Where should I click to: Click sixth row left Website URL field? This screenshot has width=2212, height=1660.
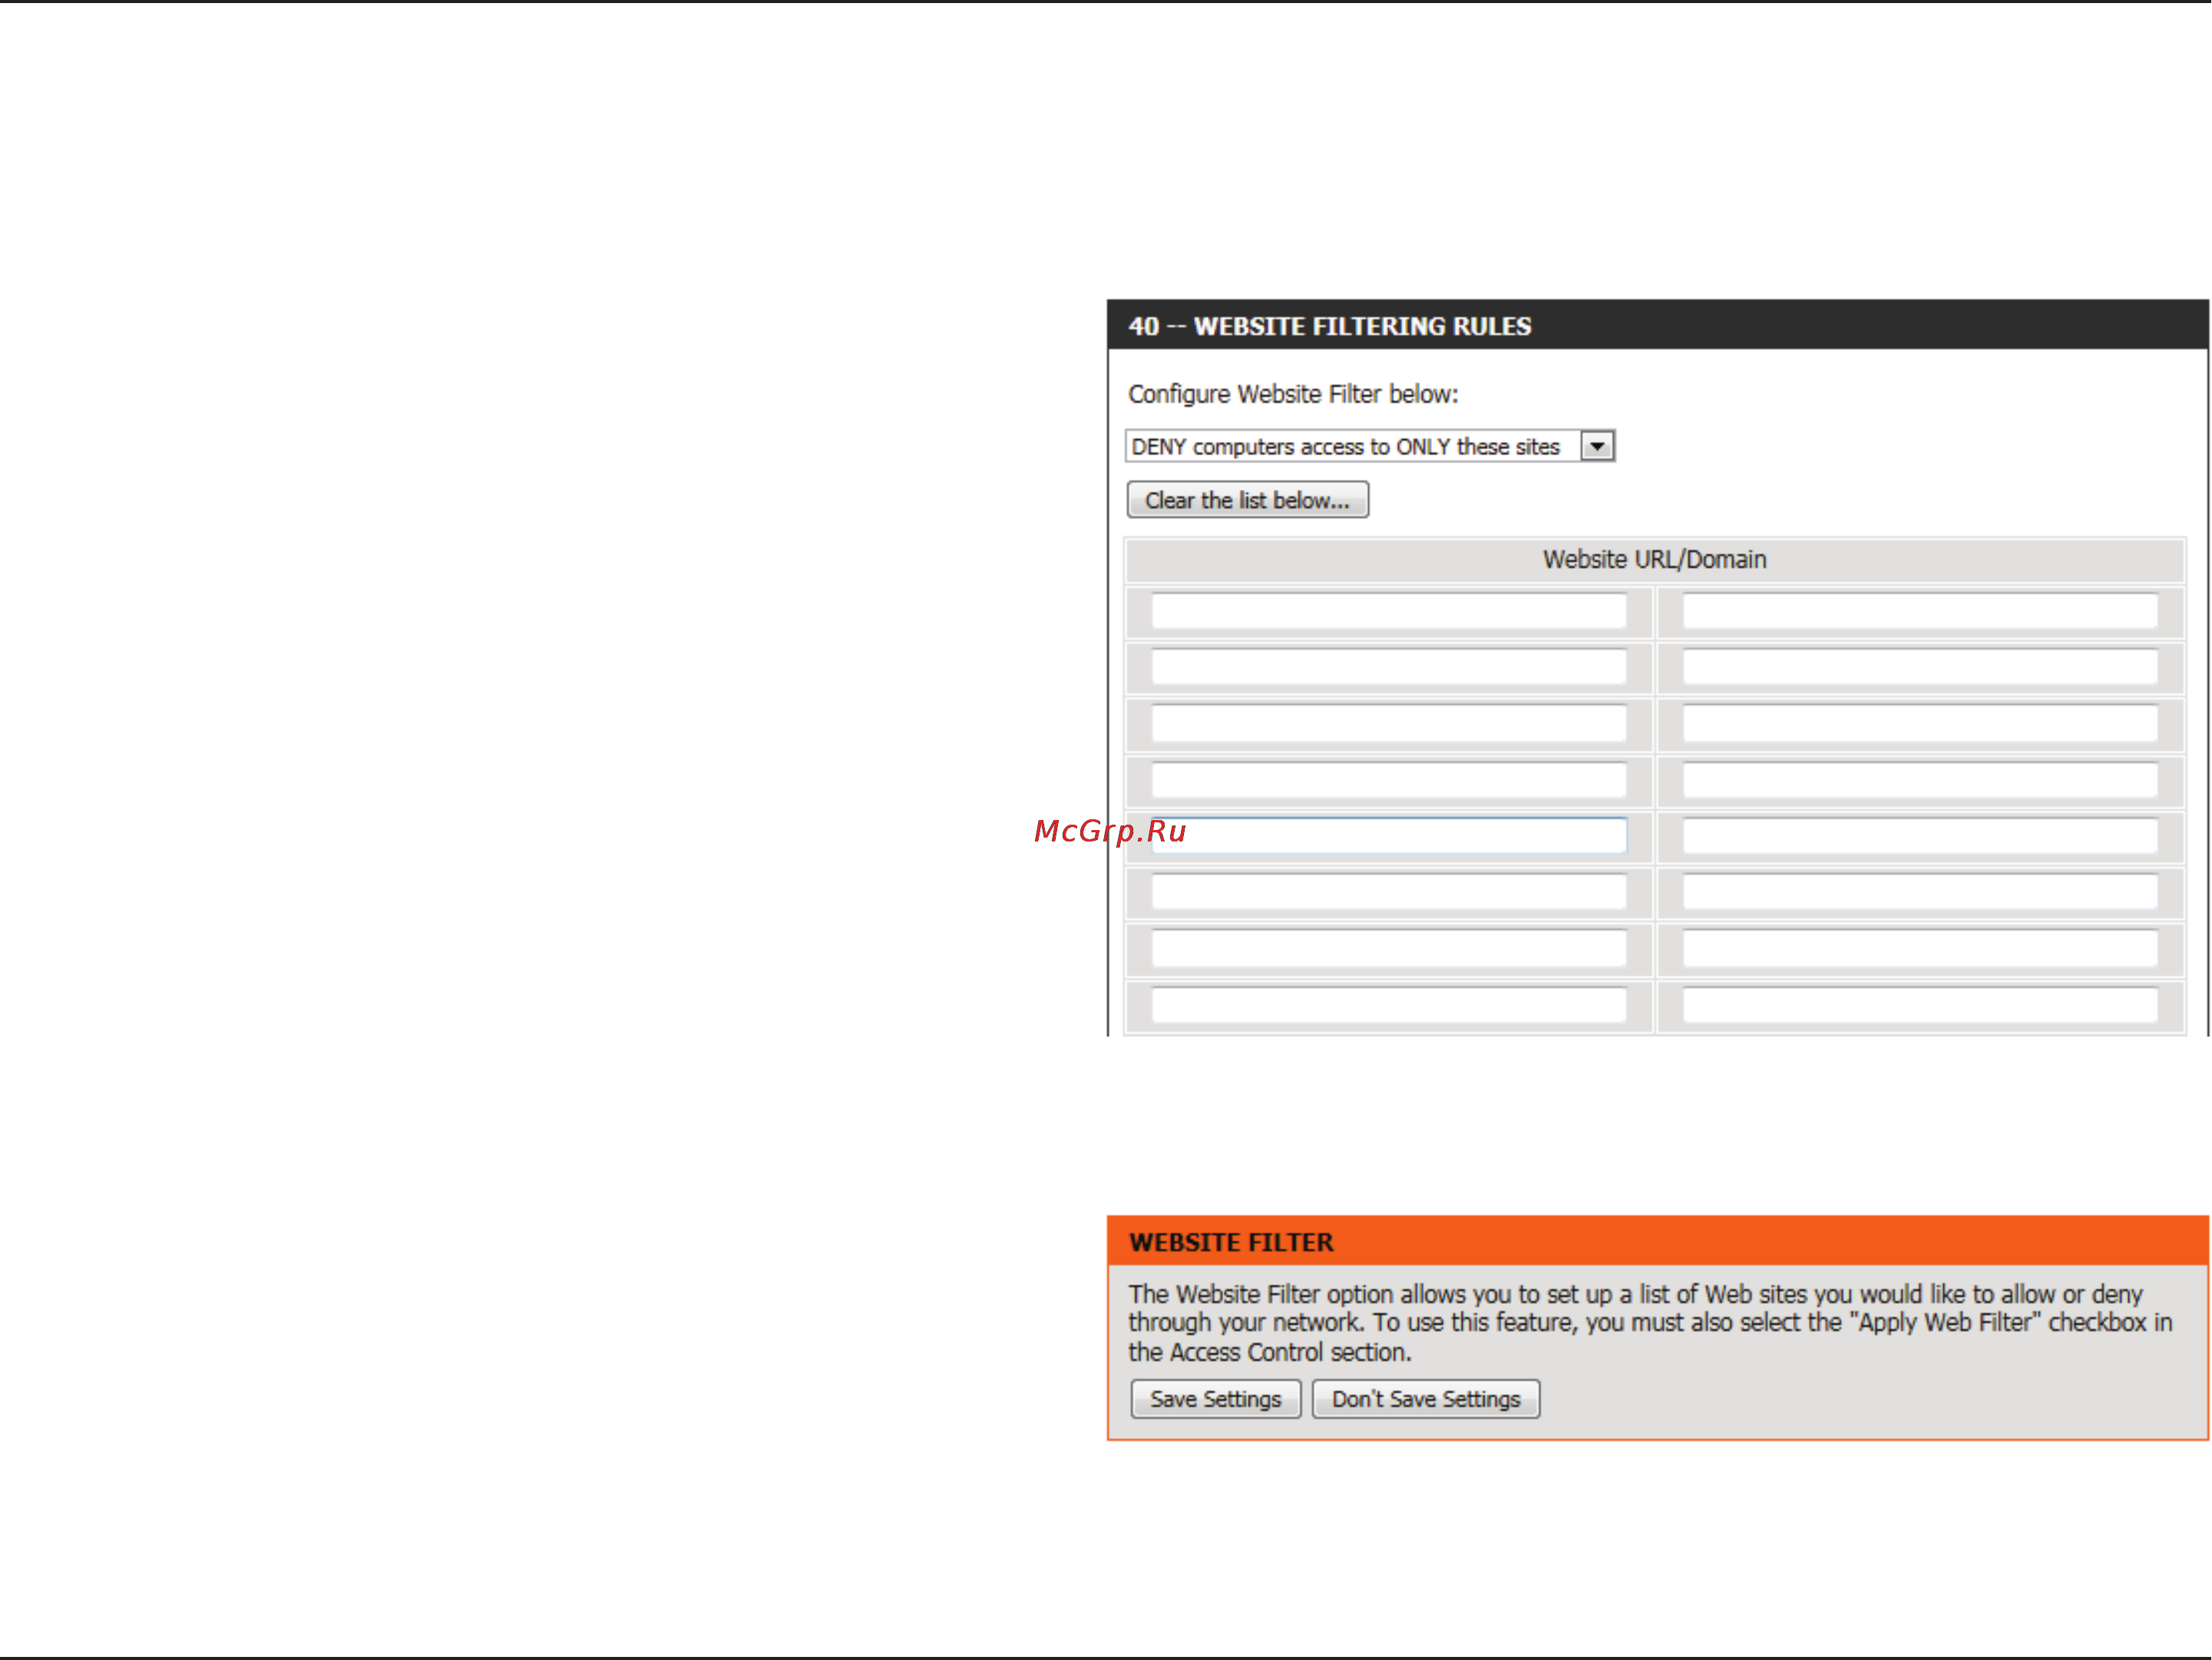[x=1388, y=892]
